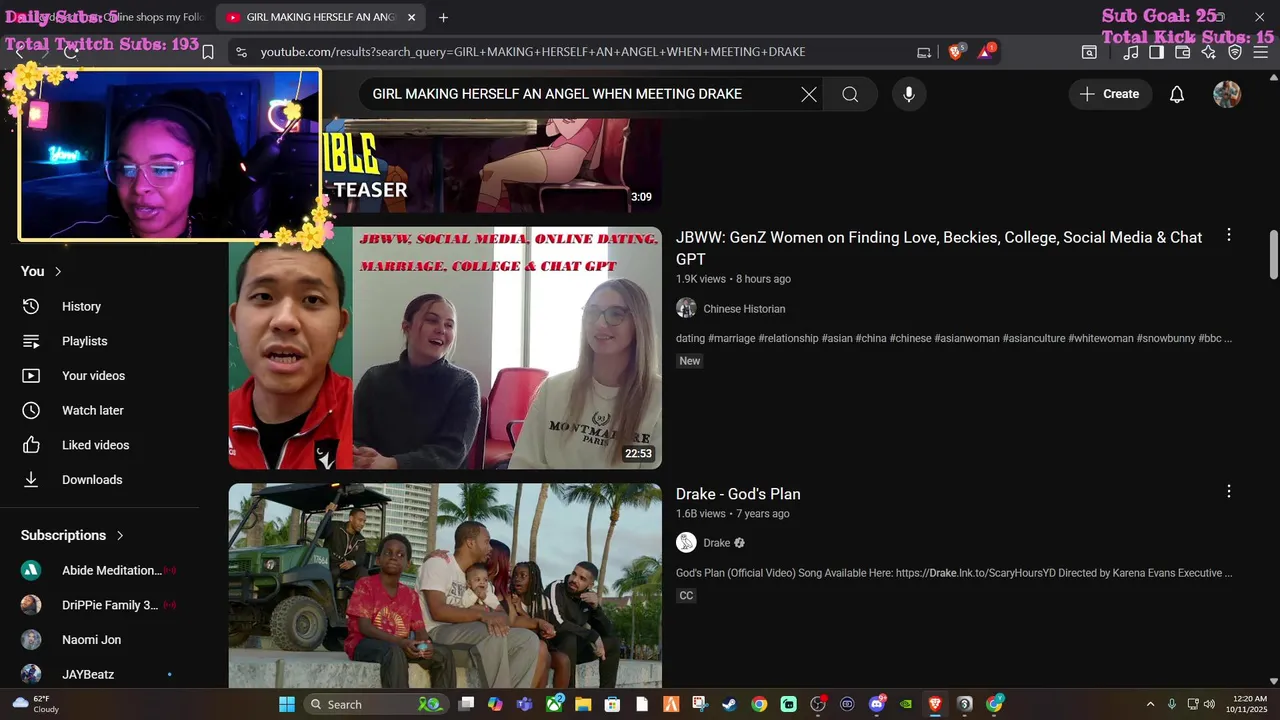
Task: Open site settings icon in address bar
Action: pyautogui.click(x=240, y=52)
